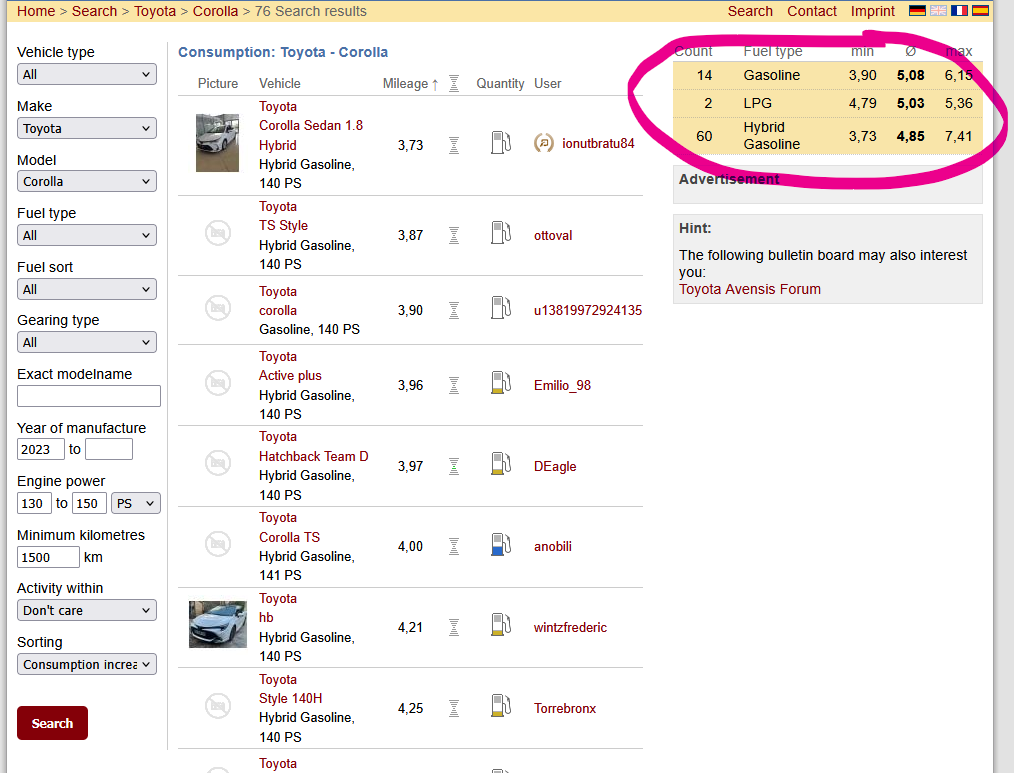This screenshot has height=773, width=1014.
Task: Click the Minimum kilometres field 1500
Action: coord(48,557)
